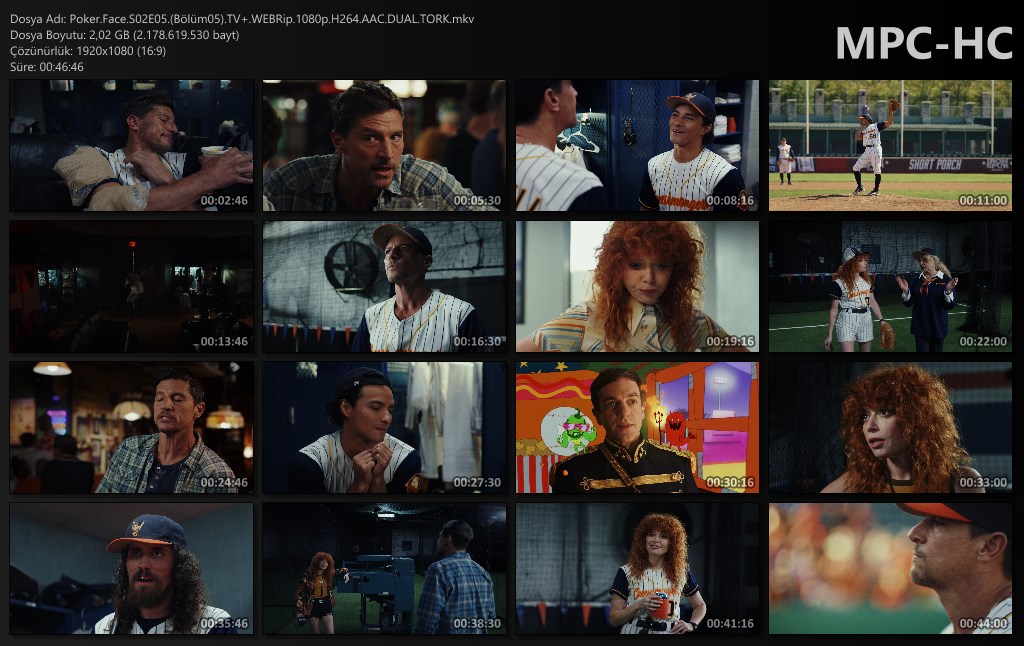Click the dark frame thumbnail at 00:13:46

pos(131,287)
